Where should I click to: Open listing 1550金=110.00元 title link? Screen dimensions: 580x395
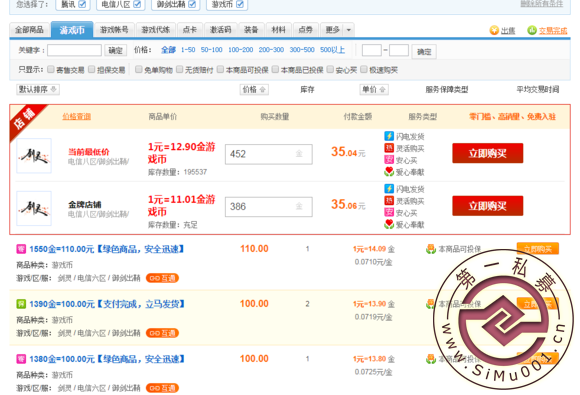107,249
